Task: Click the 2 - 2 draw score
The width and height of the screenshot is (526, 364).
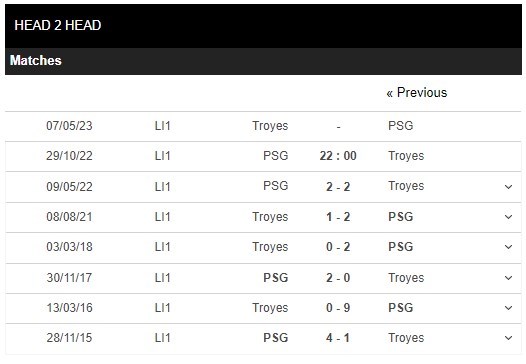Action: (x=338, y=187)
